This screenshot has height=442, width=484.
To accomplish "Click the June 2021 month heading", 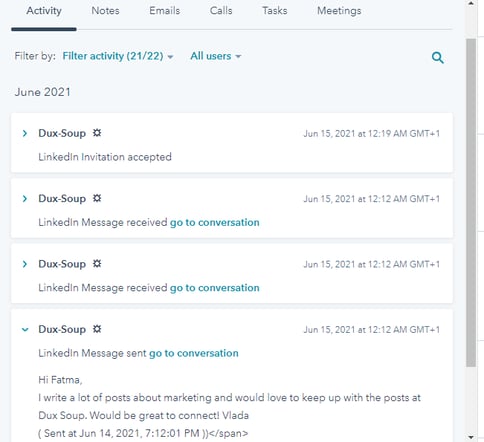I will [x=43, y=92].
